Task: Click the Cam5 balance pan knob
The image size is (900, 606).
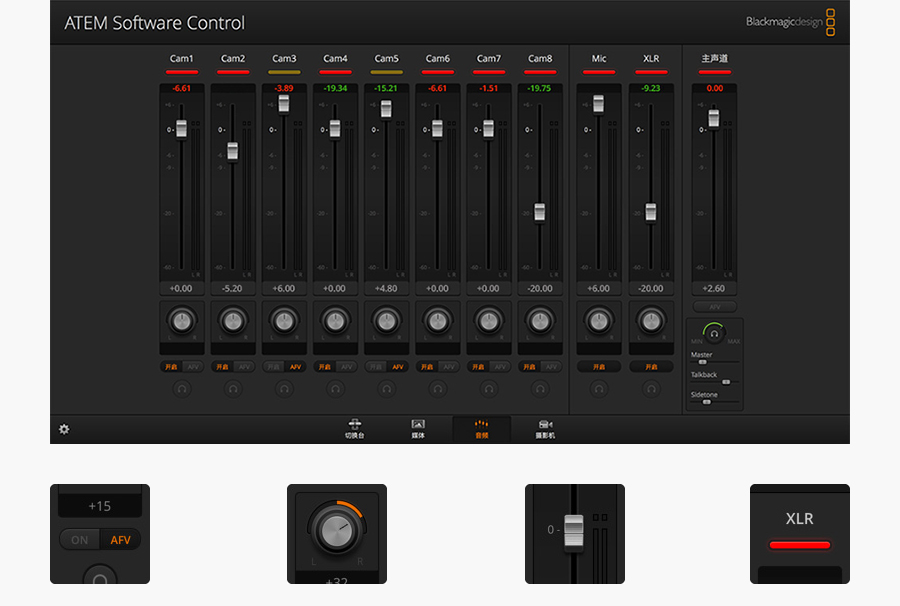Action: [386, 321]
